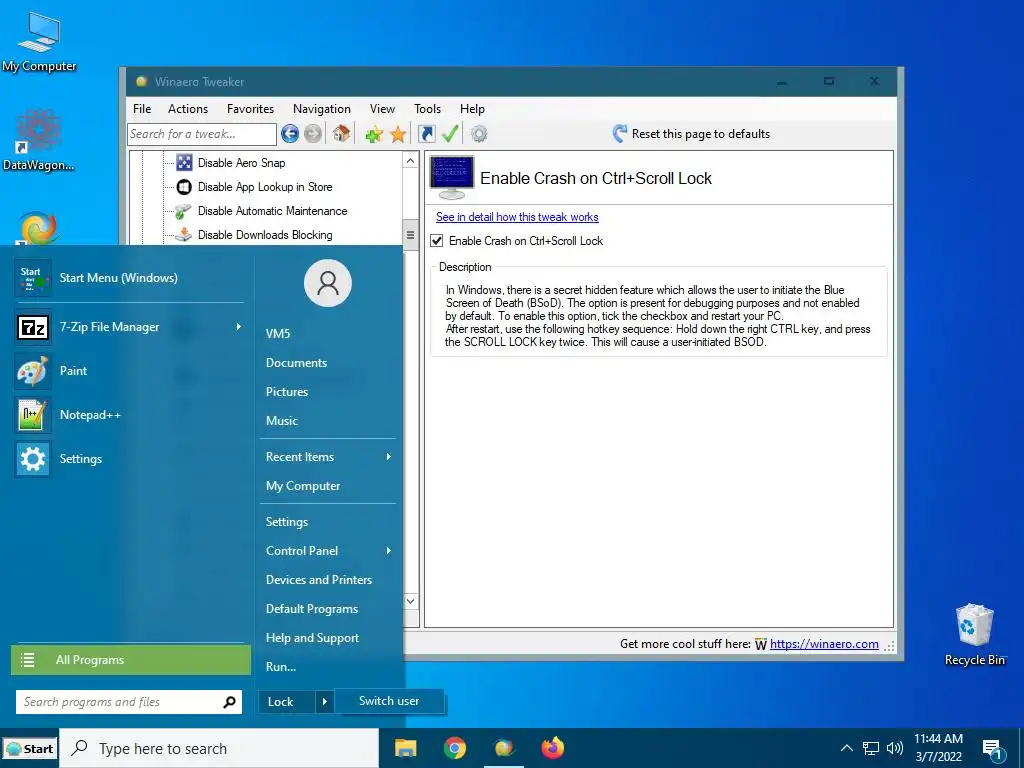Screen dimensions: 1024x768
Task: Click the network icon in system tray
Action: pyautogui.click(x=871, y=748)
